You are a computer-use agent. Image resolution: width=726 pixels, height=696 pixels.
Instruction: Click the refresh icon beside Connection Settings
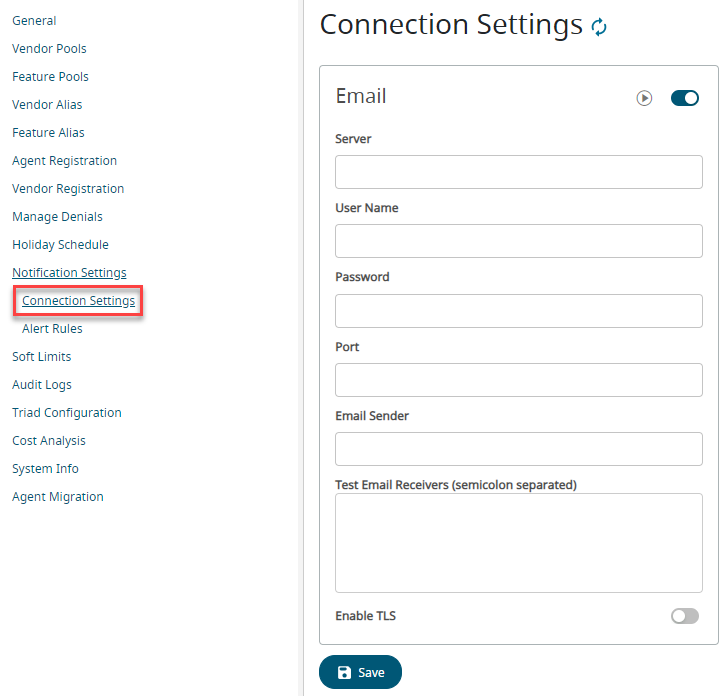point(599,27)
